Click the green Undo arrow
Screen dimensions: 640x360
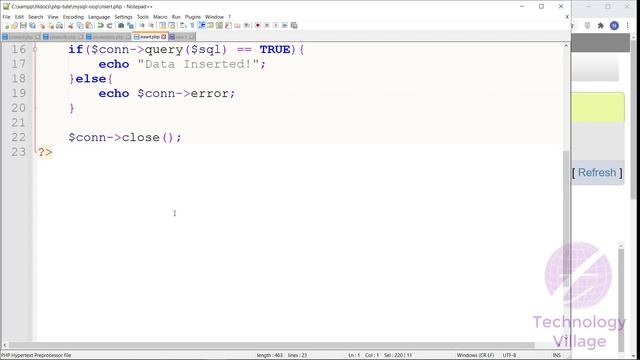[x=100, y=25]
